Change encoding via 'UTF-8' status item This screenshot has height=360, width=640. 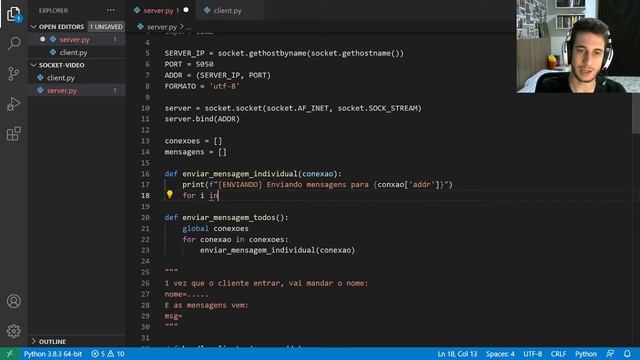[x=533, y=354]
